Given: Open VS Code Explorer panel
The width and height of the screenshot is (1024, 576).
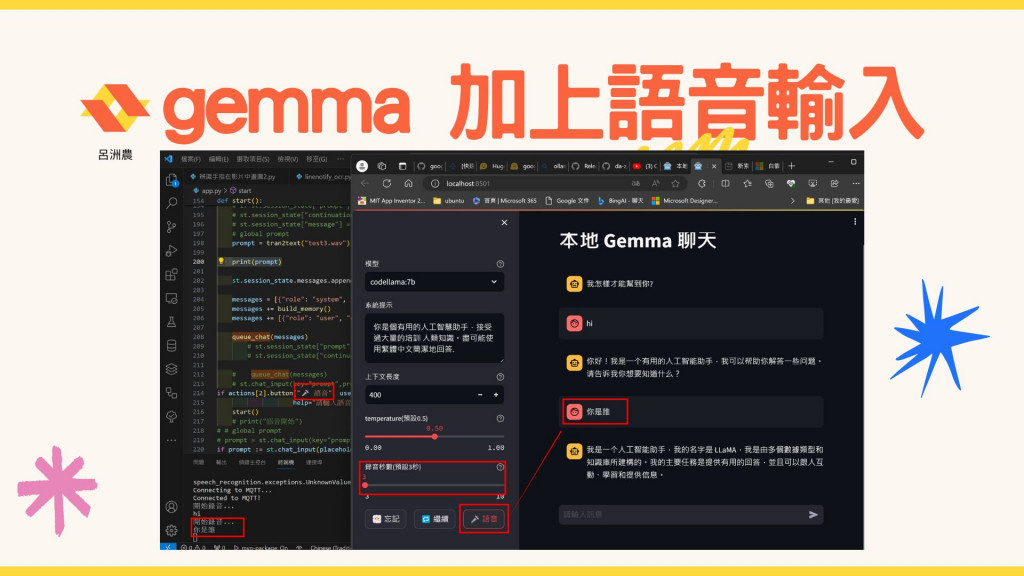Looking at the screenshot, I should coord(172,180).
